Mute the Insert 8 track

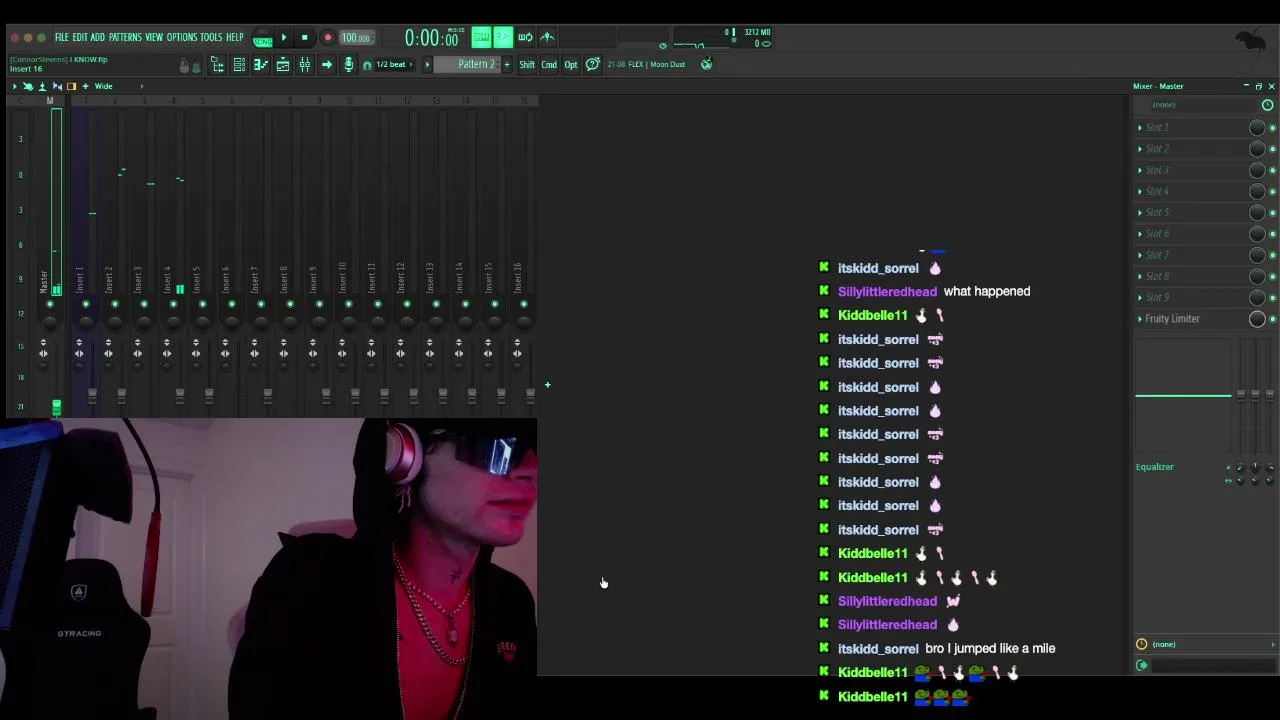pyautogui.click(x=290, y=304)
